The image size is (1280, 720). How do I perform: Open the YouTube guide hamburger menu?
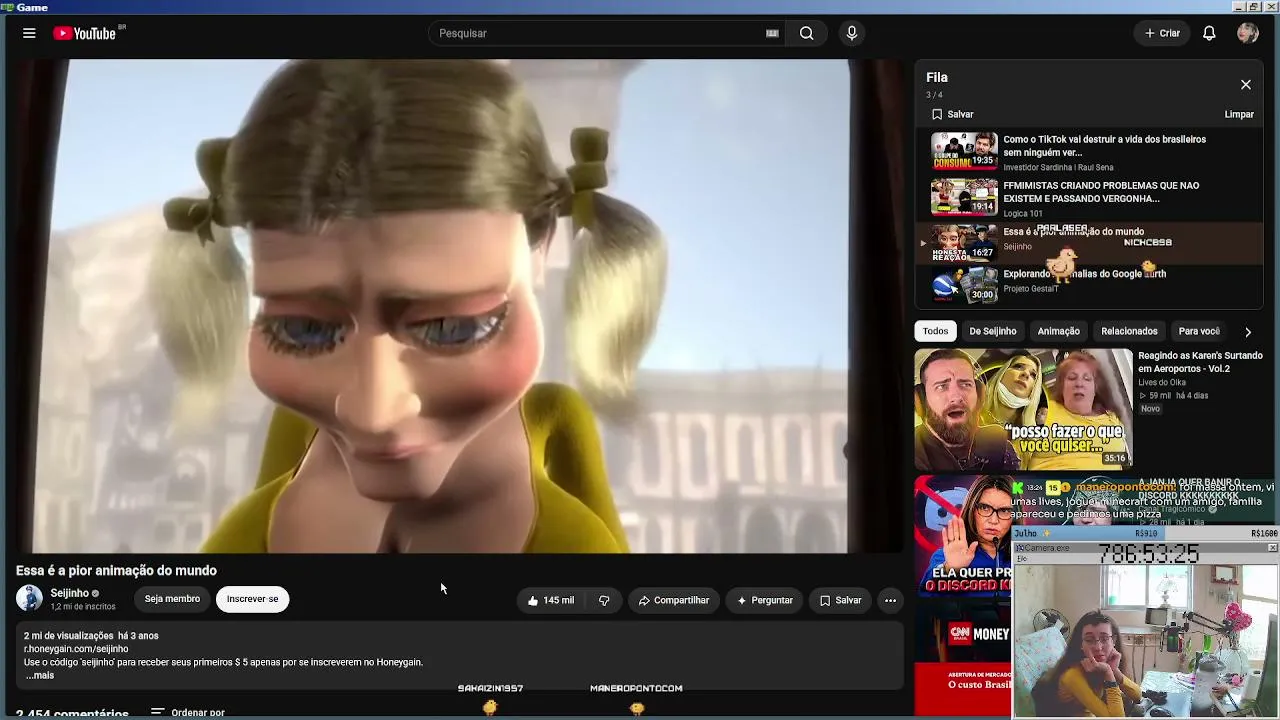point(29,33)
